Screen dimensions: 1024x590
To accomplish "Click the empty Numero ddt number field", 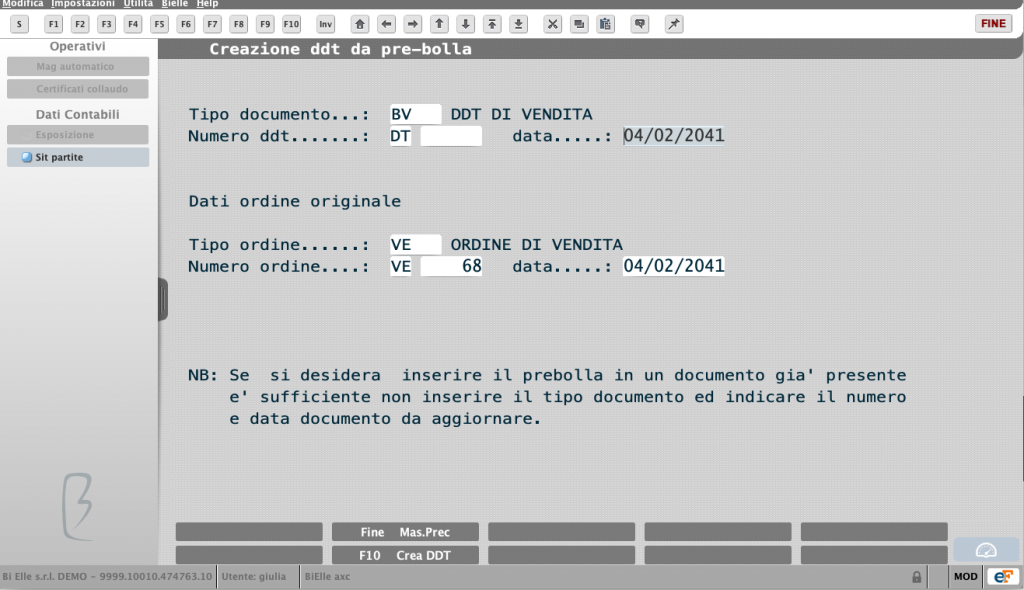I will (x=451, y=136).
